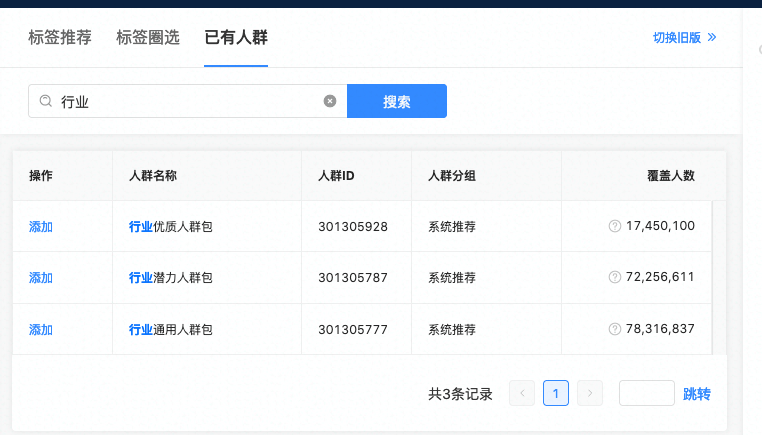Click the blue 搜索 button
Image resolution: width=762 pixels, height=435 pixels.
coord(397,101)
